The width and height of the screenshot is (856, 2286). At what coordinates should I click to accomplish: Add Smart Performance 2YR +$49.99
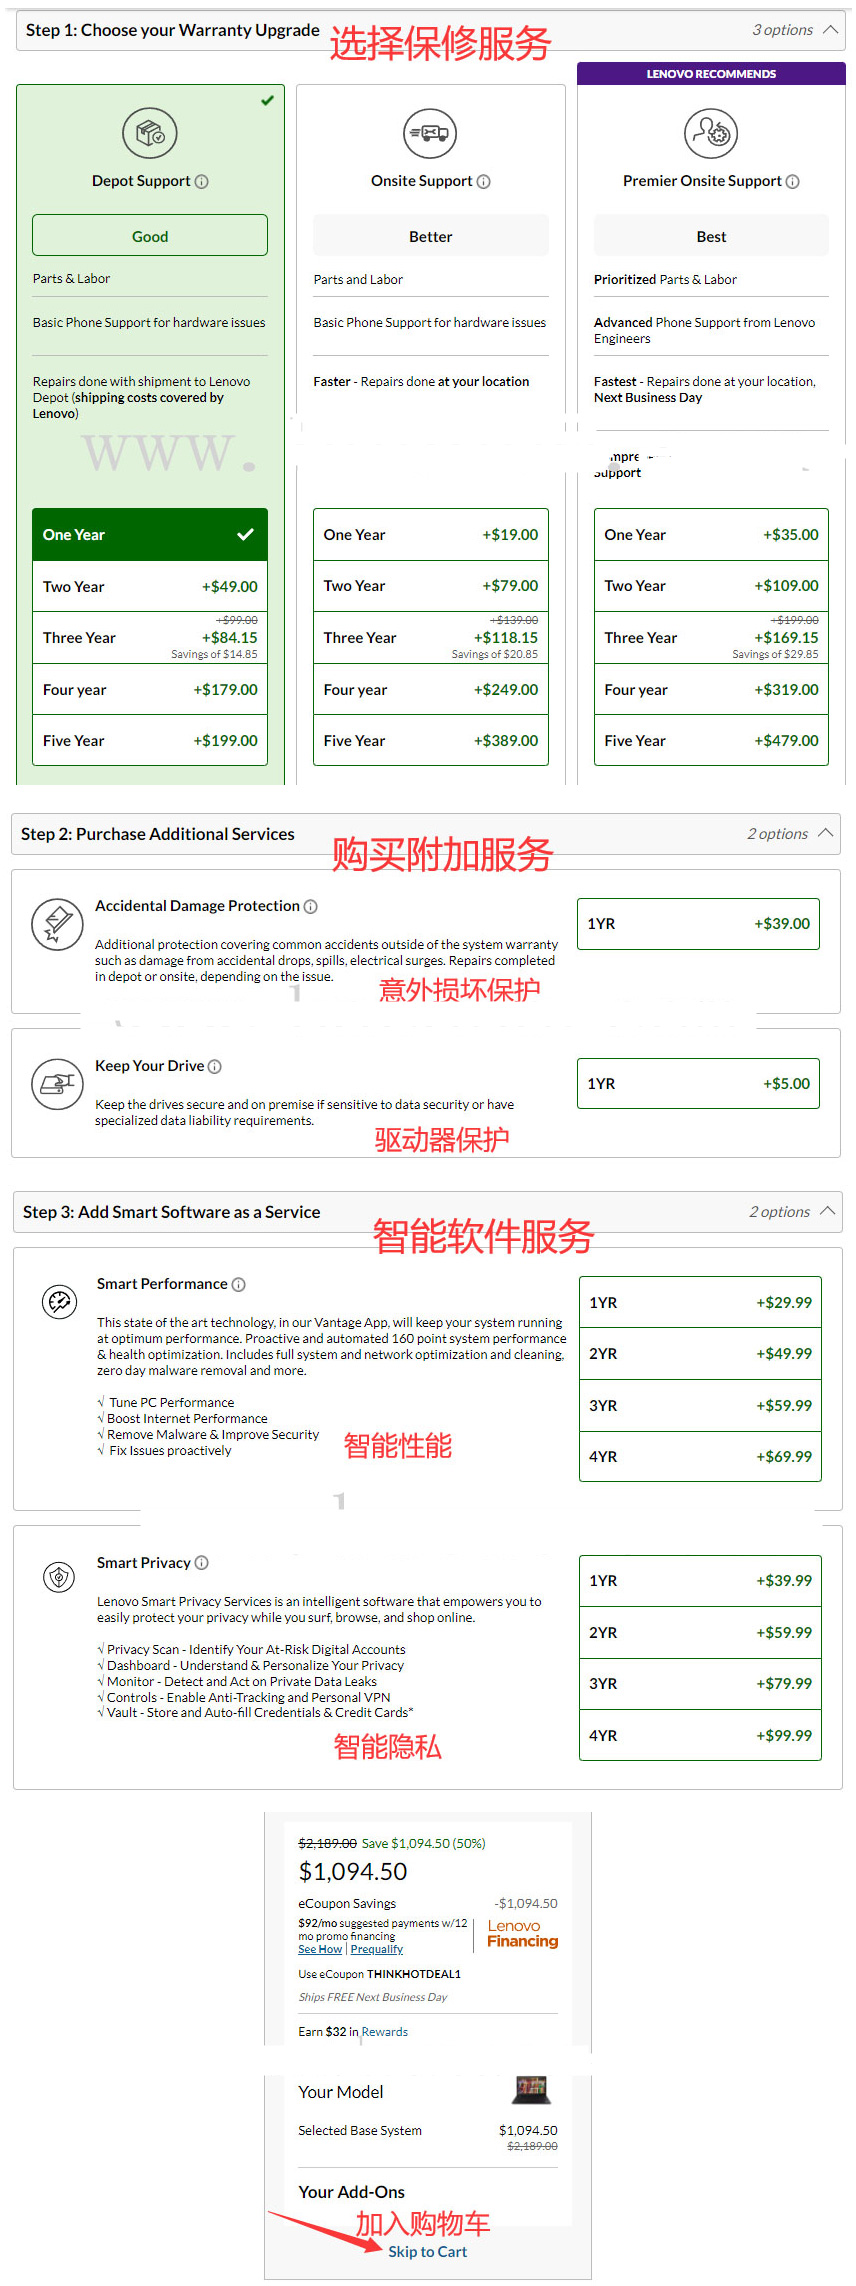700,1354
